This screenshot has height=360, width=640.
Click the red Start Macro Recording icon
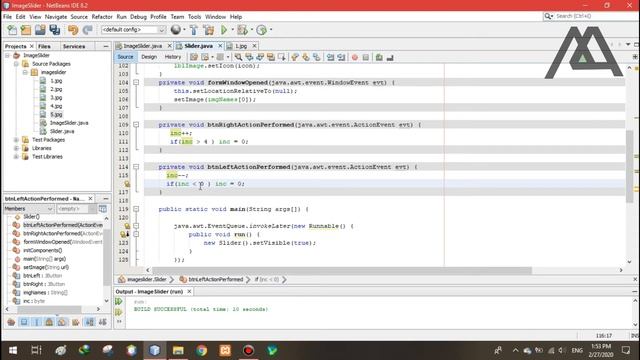tap(355, 58)
